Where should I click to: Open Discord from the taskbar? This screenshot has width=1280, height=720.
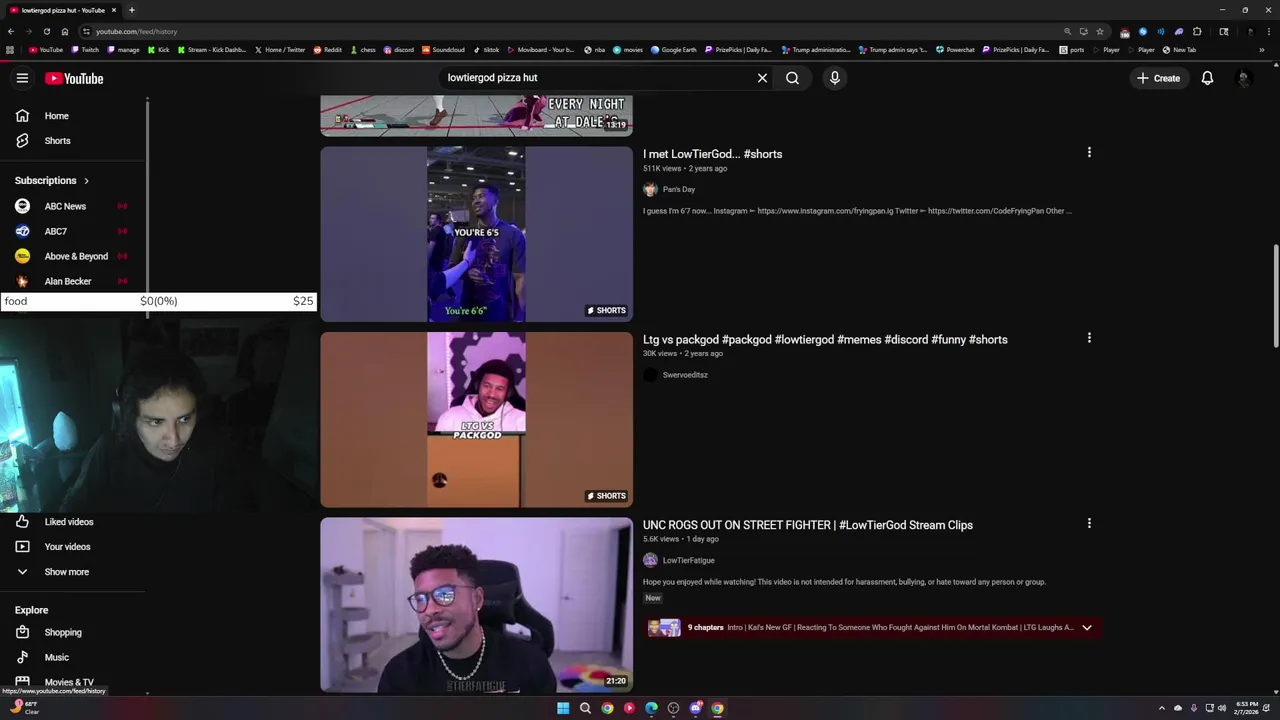[x=695, y=708]
